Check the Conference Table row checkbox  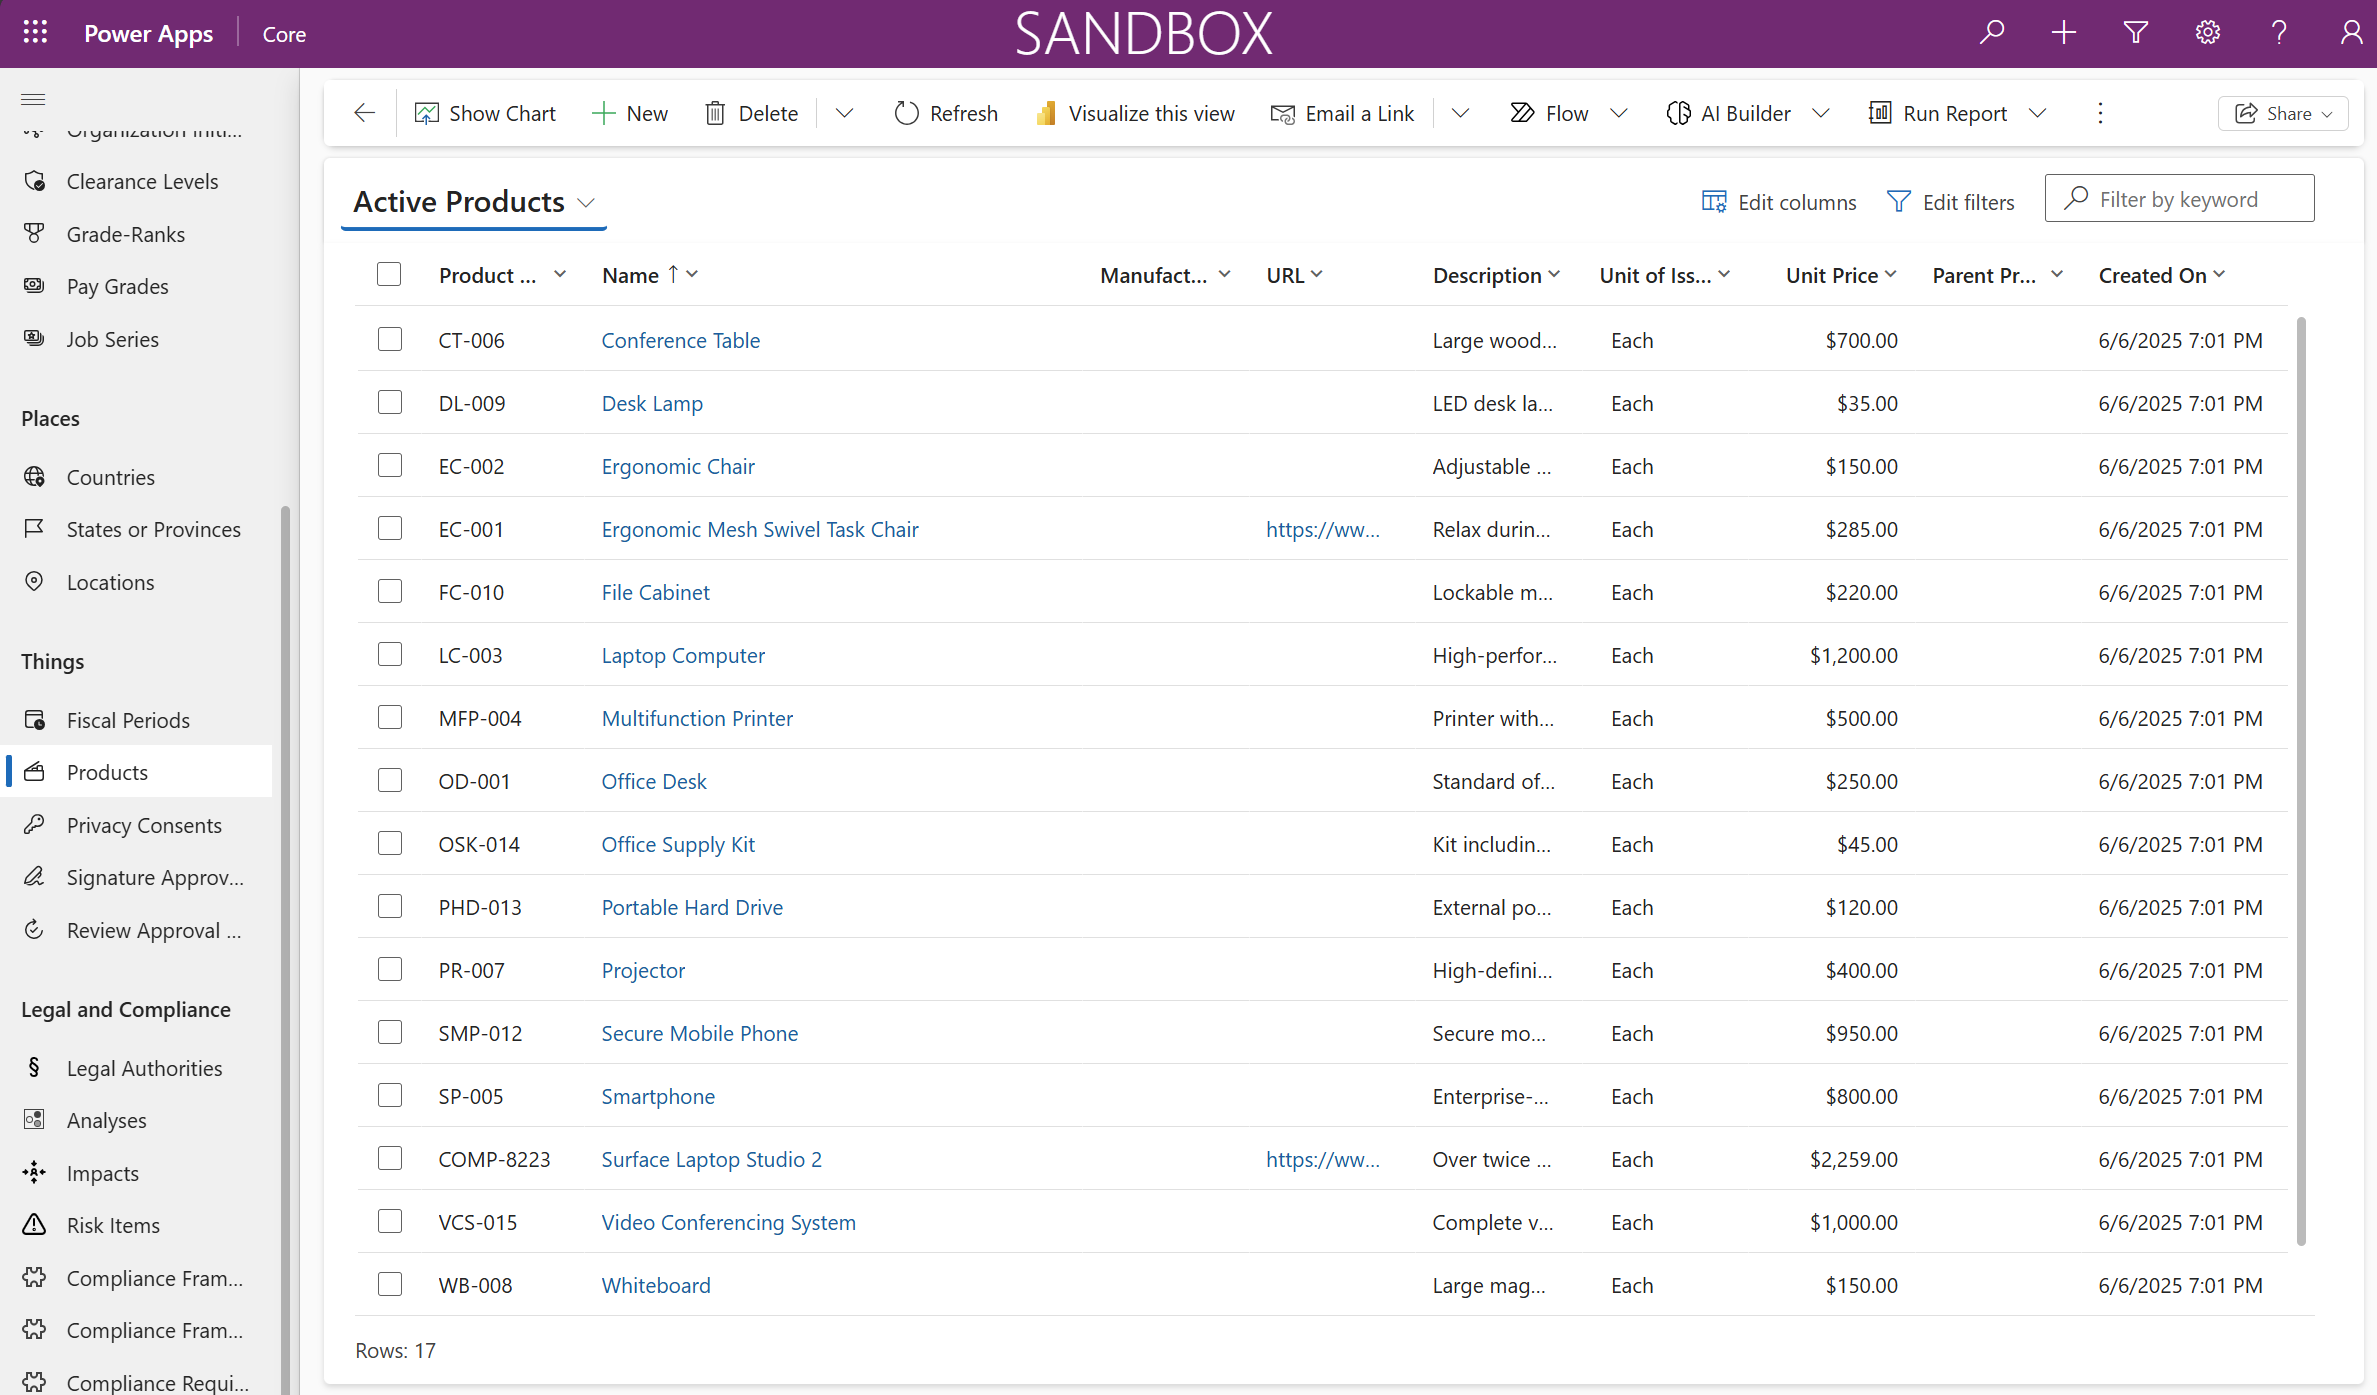point(390,339)
